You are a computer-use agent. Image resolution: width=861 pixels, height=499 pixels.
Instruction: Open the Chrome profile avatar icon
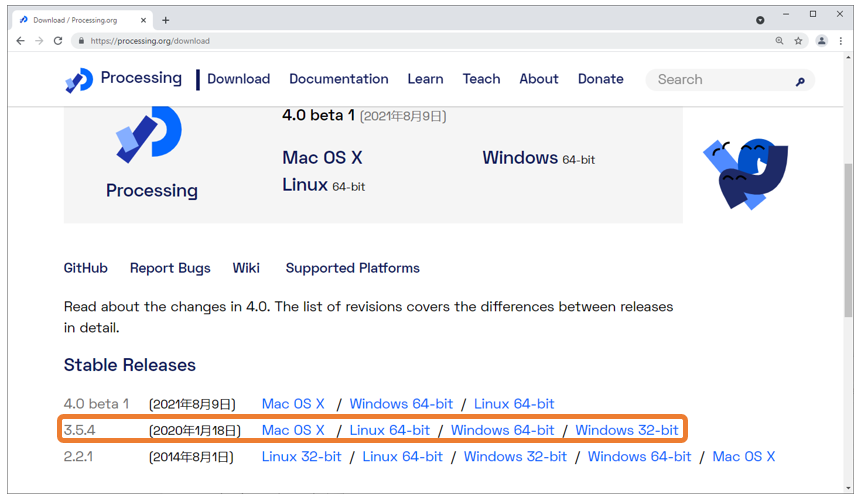[x=821, y=41]
